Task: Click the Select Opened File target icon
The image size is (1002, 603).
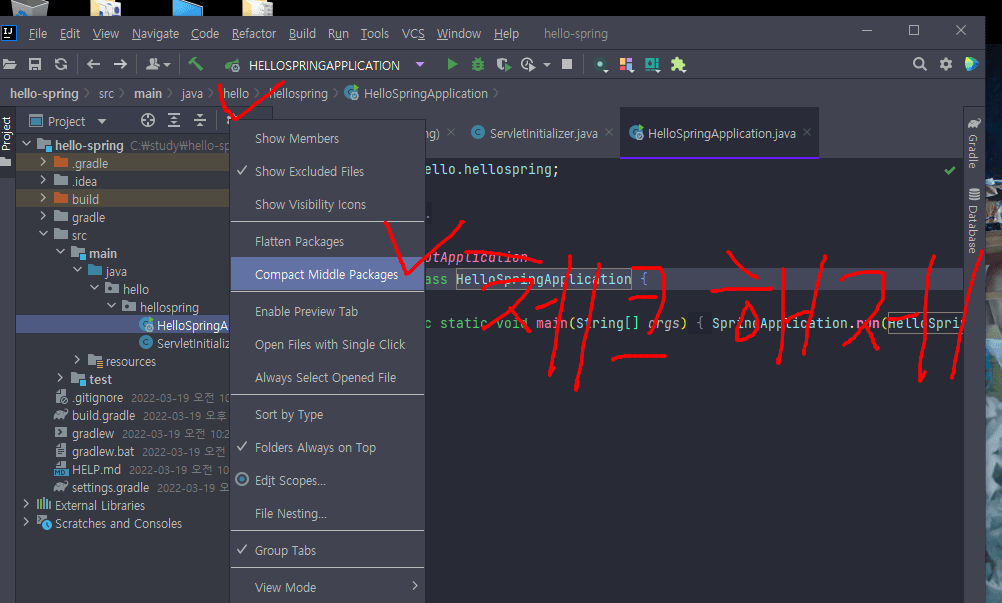Action: pos(148,121)
